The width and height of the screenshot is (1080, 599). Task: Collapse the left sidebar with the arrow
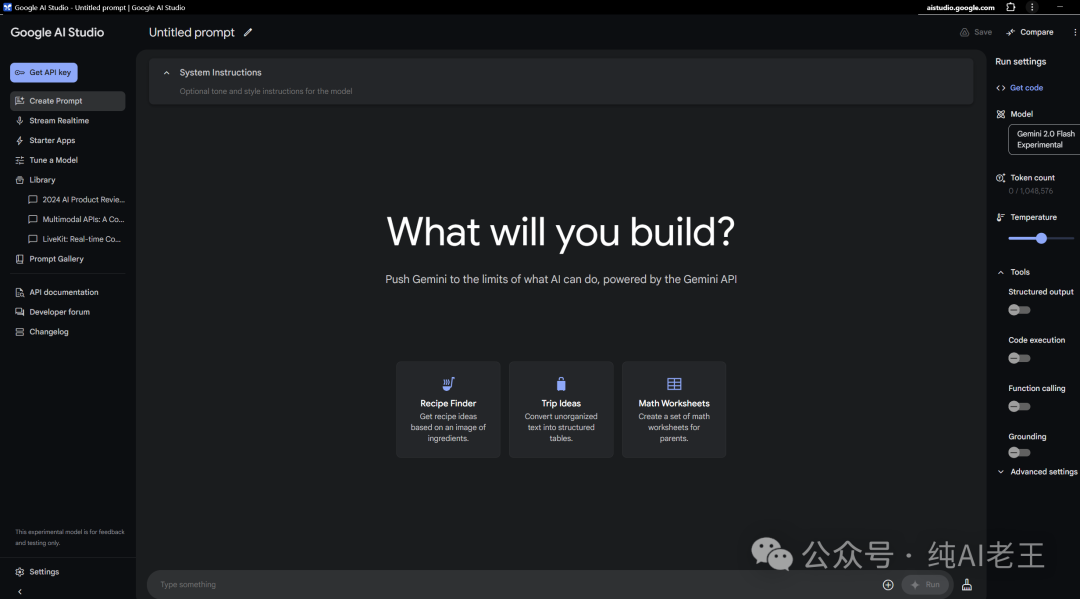(19, 591)
